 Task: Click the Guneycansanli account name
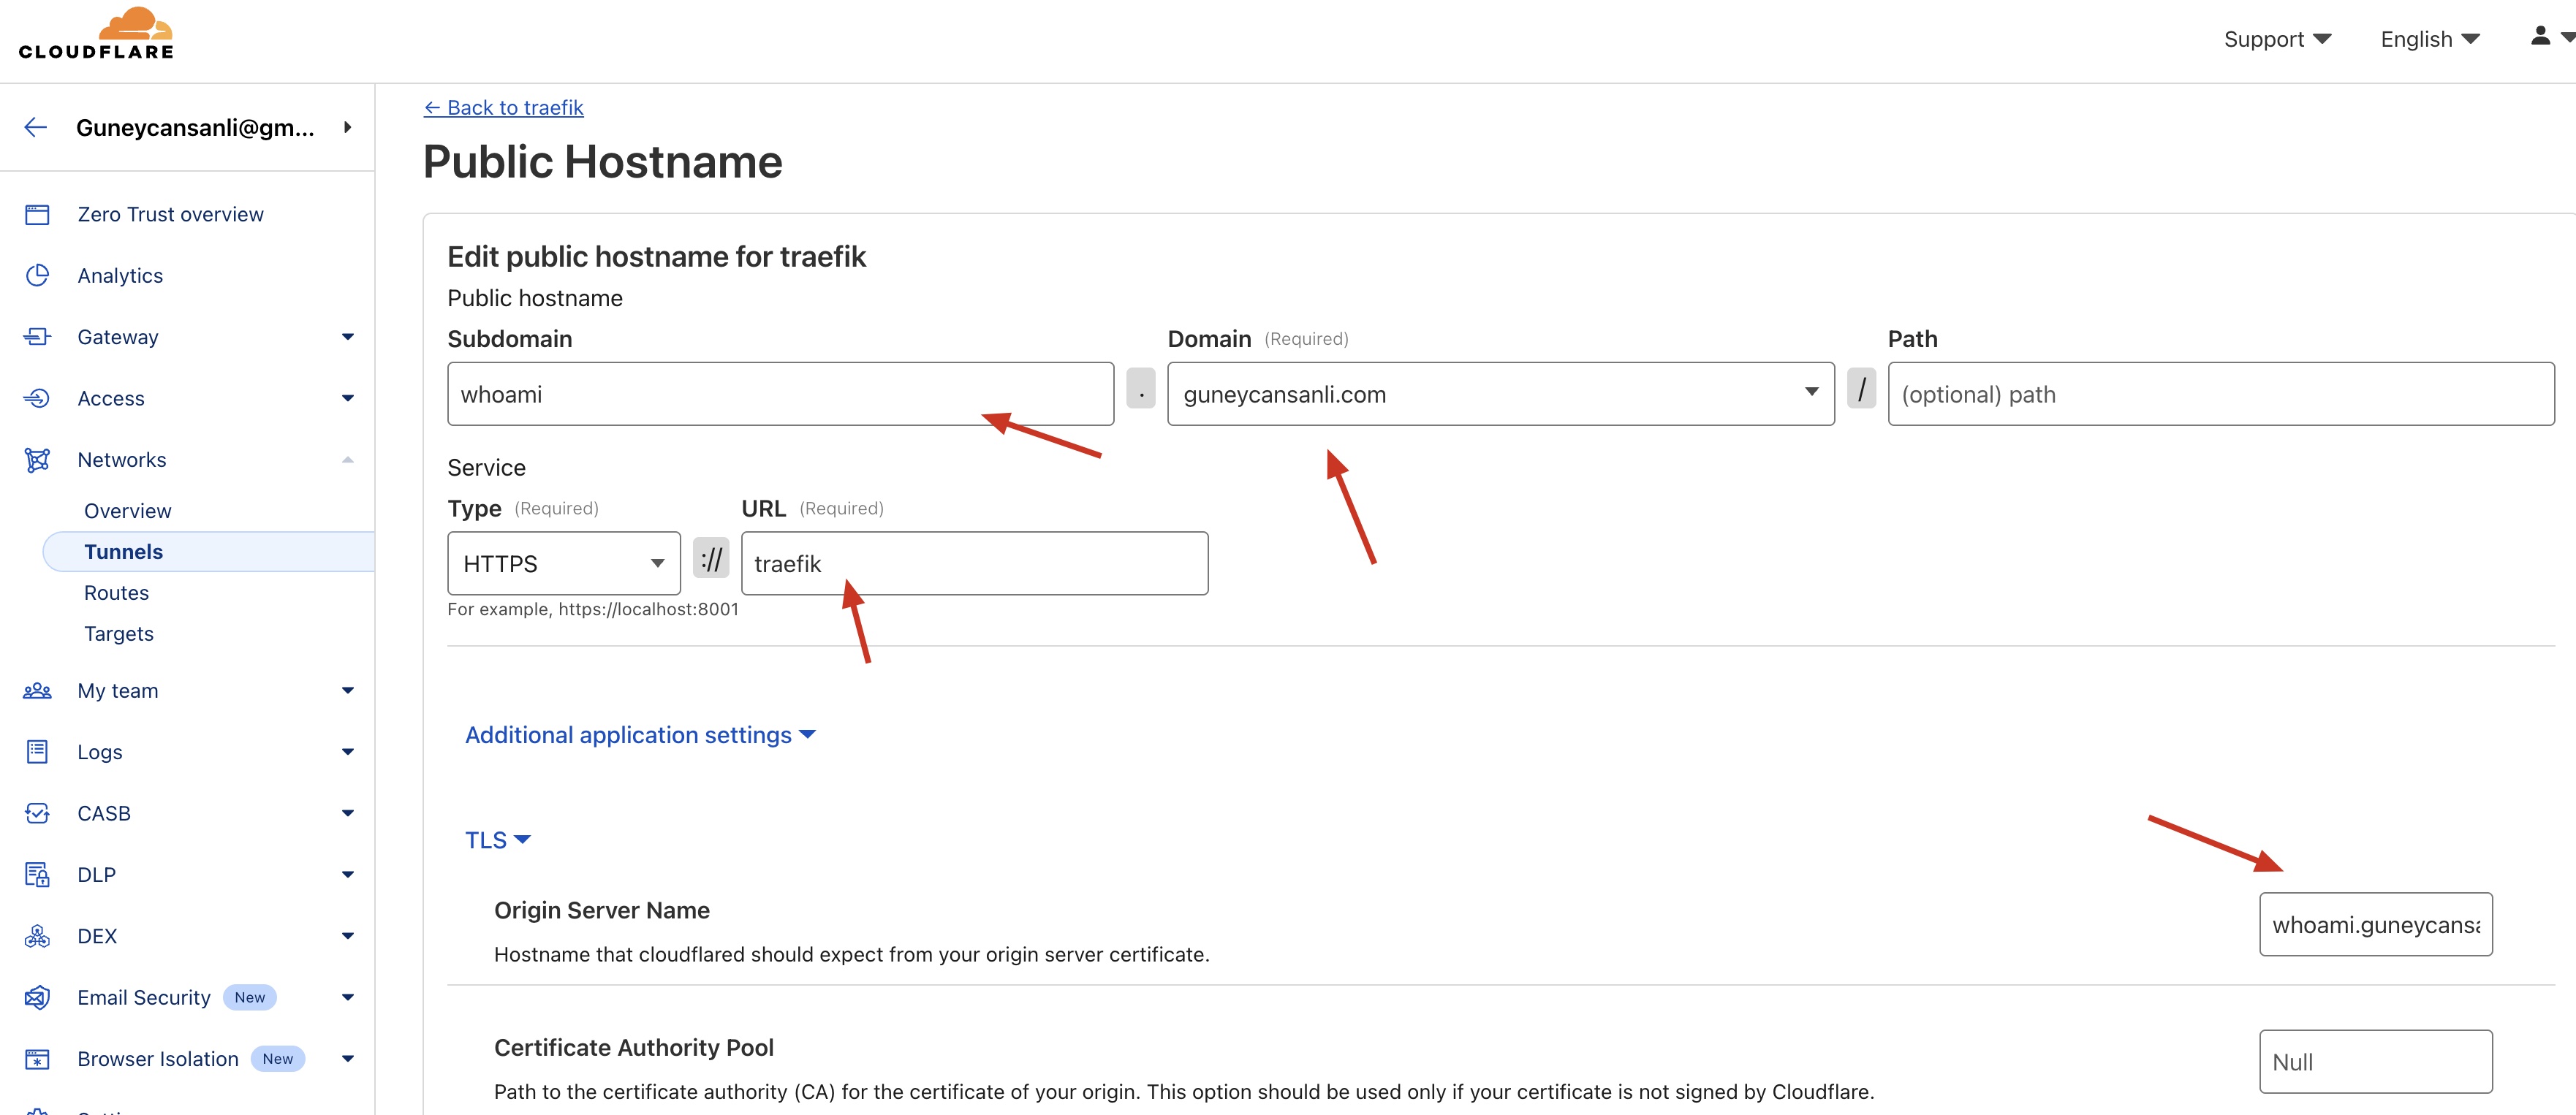[195, 127]
